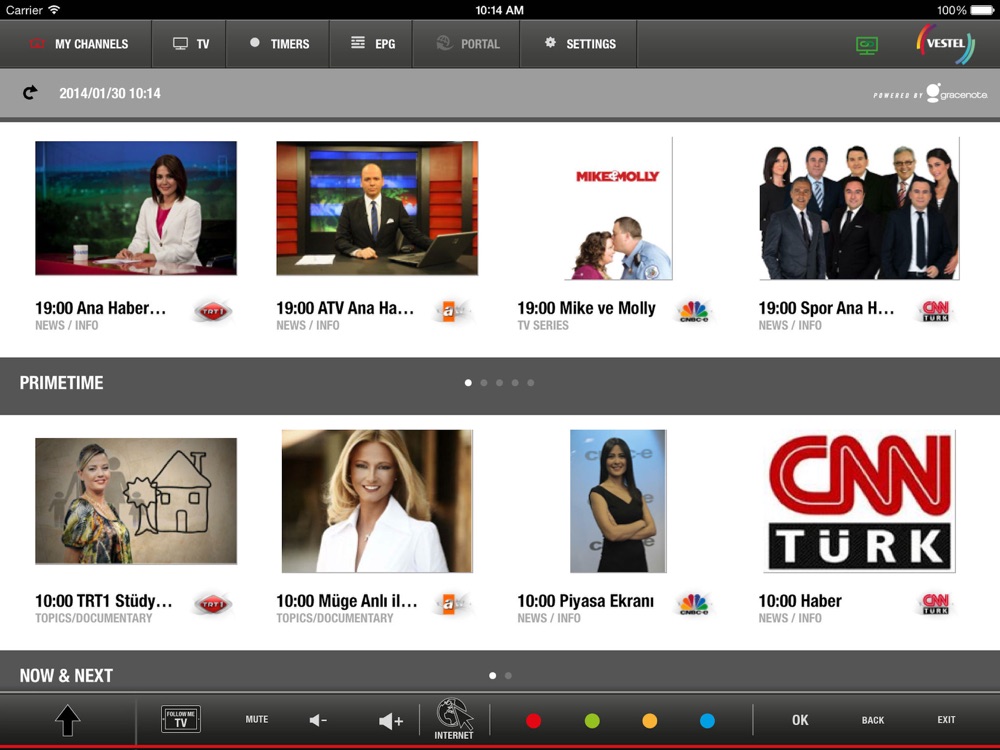Open the 19:00 Mike ve Molly title

coord(586,308)
